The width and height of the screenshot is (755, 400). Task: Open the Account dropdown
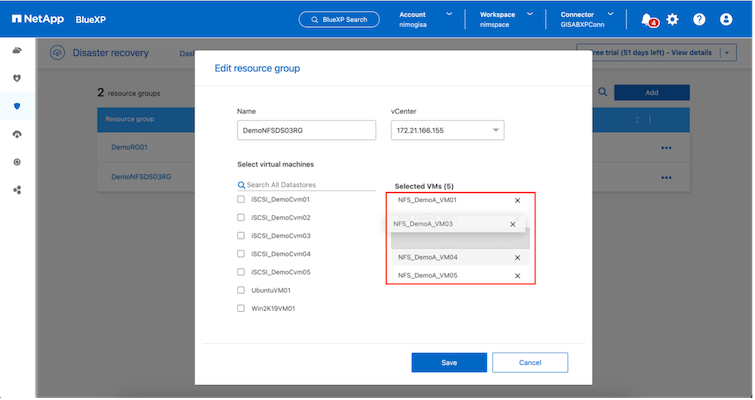[424, 19]
